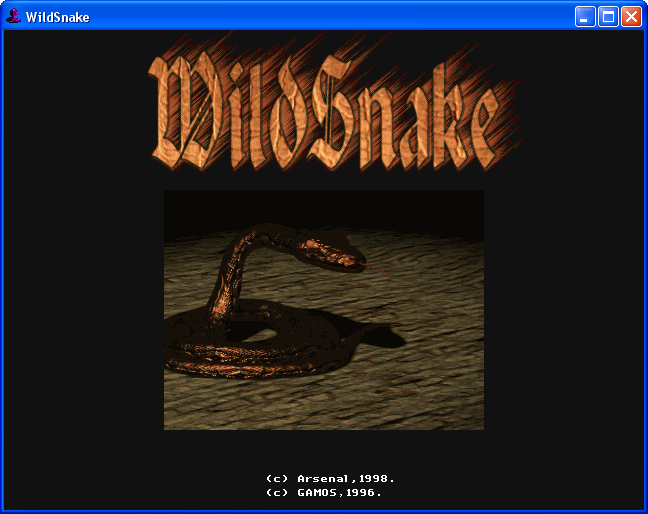Click the WildSnake joystick icon in title bar

pyautogui.click(x=13, y=17)
